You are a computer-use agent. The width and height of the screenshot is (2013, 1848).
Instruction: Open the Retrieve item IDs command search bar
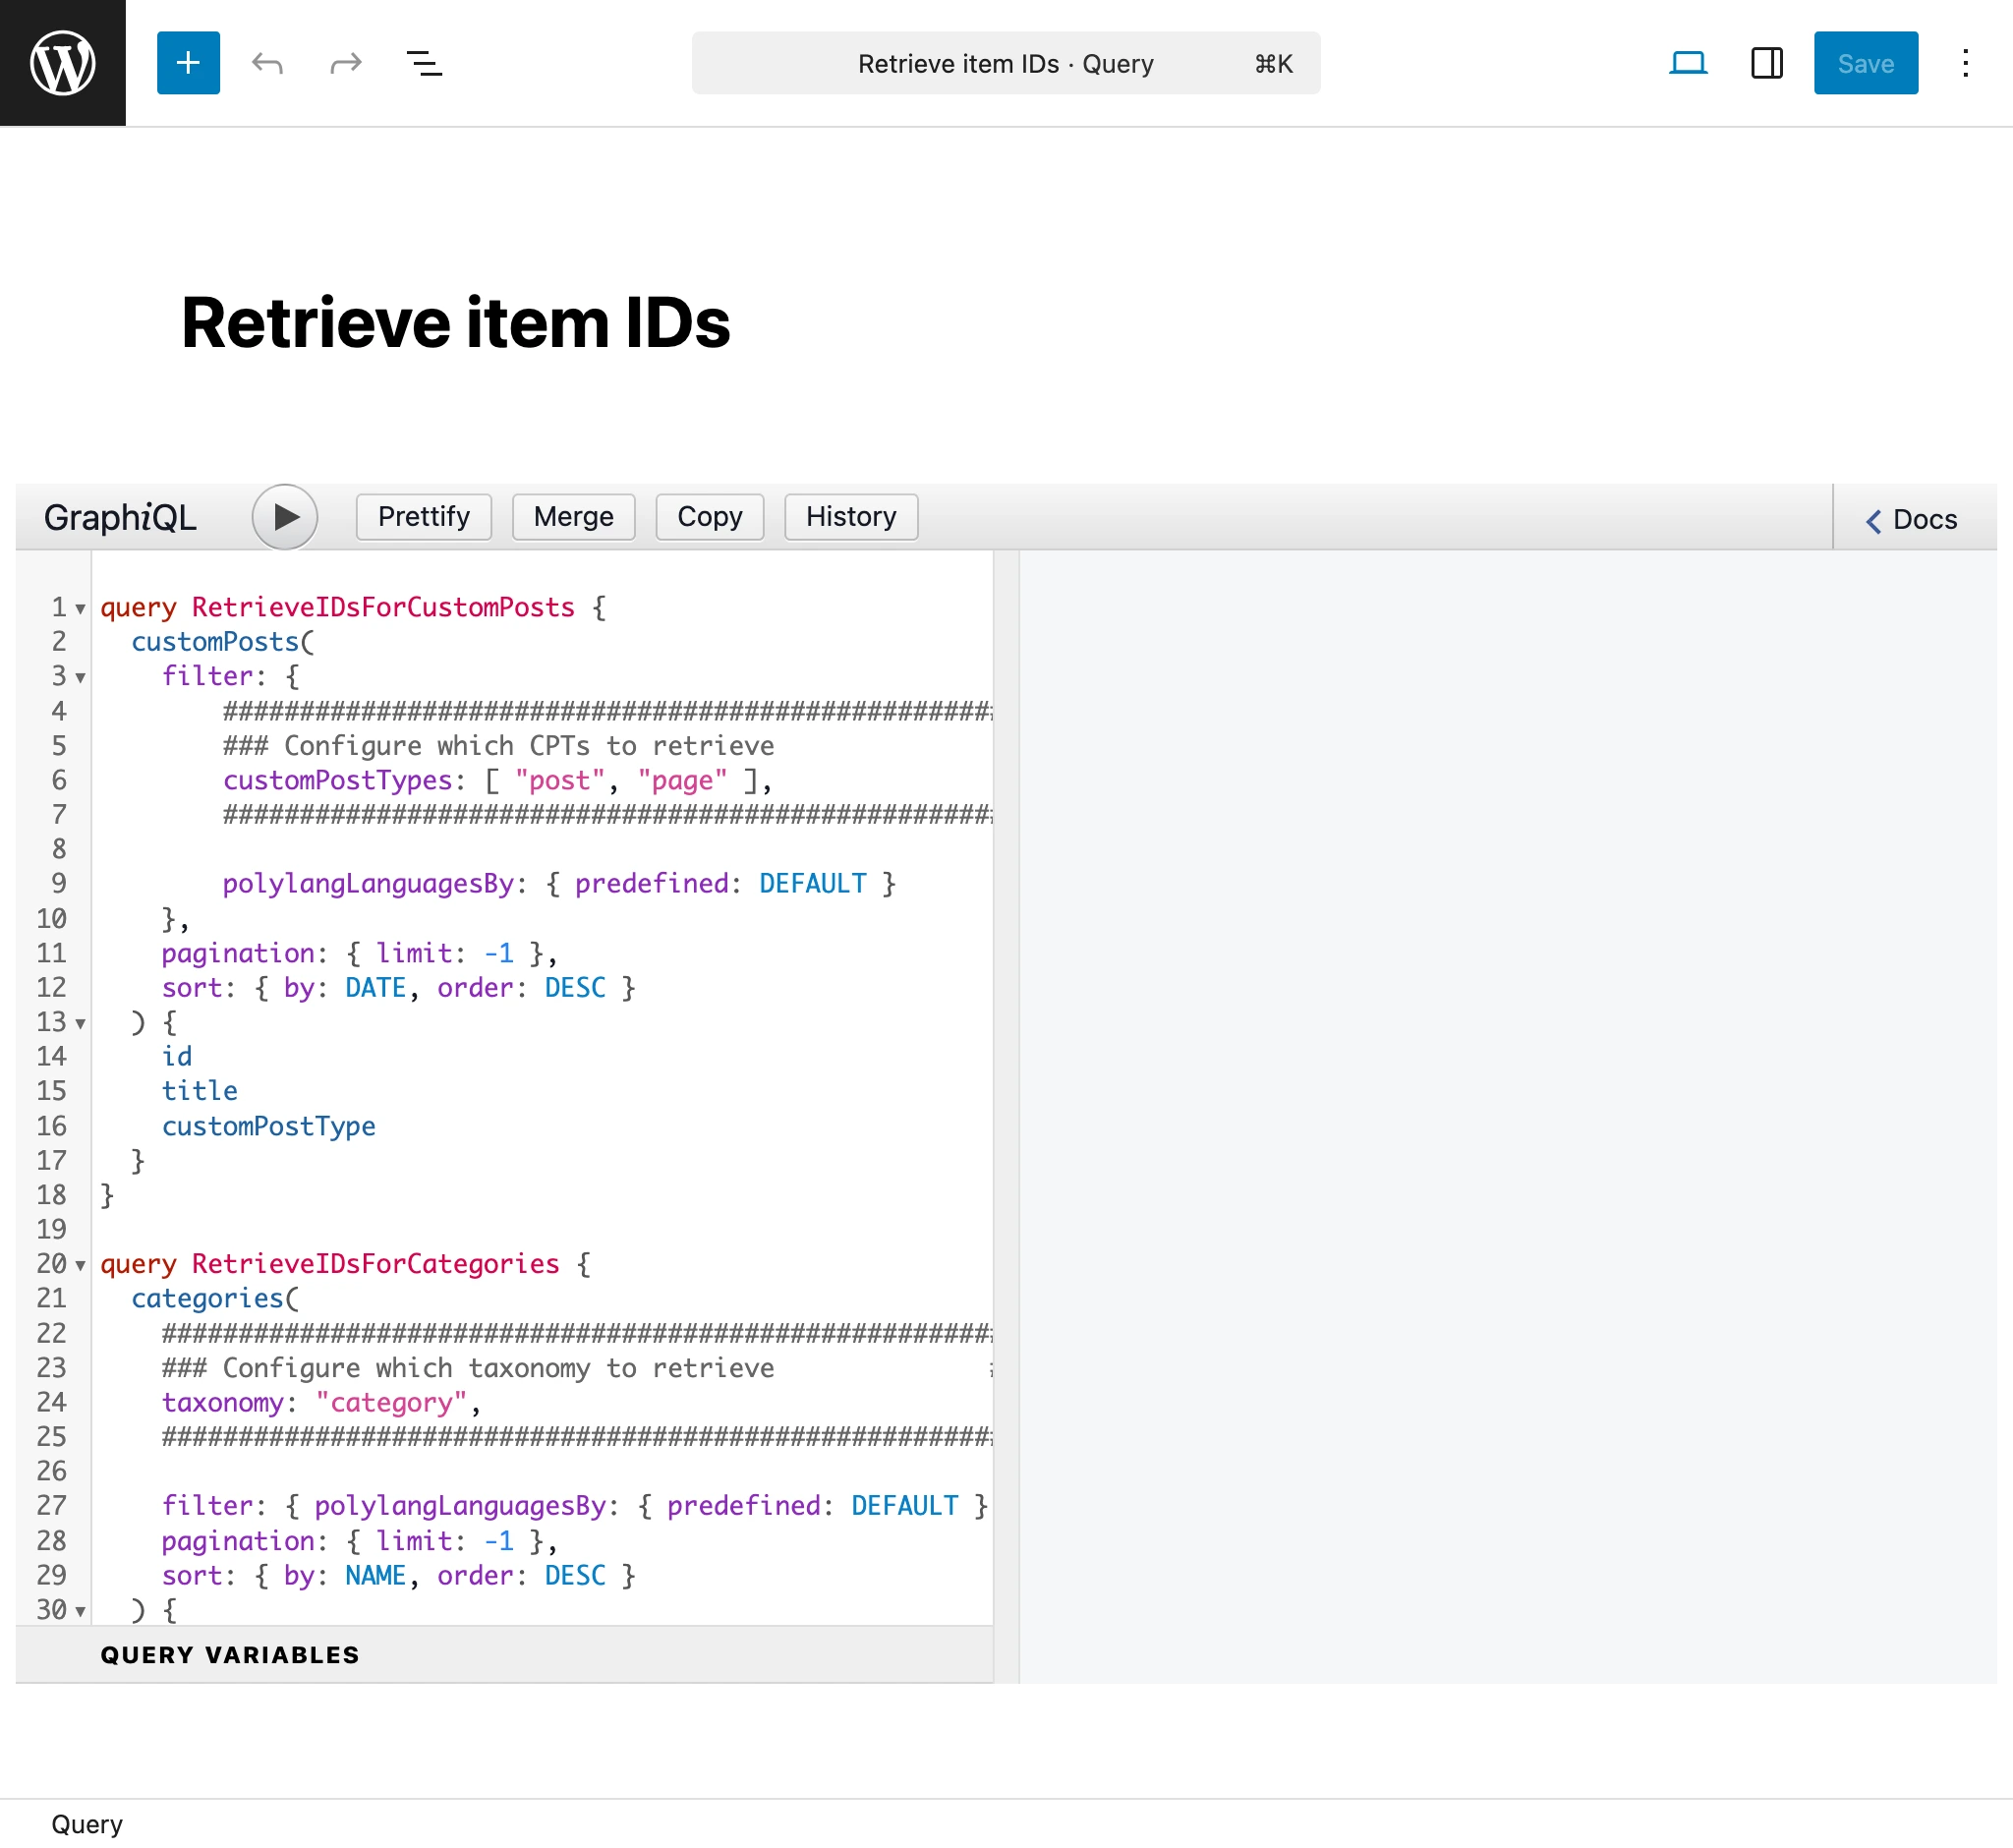[x=1005, y=63]
